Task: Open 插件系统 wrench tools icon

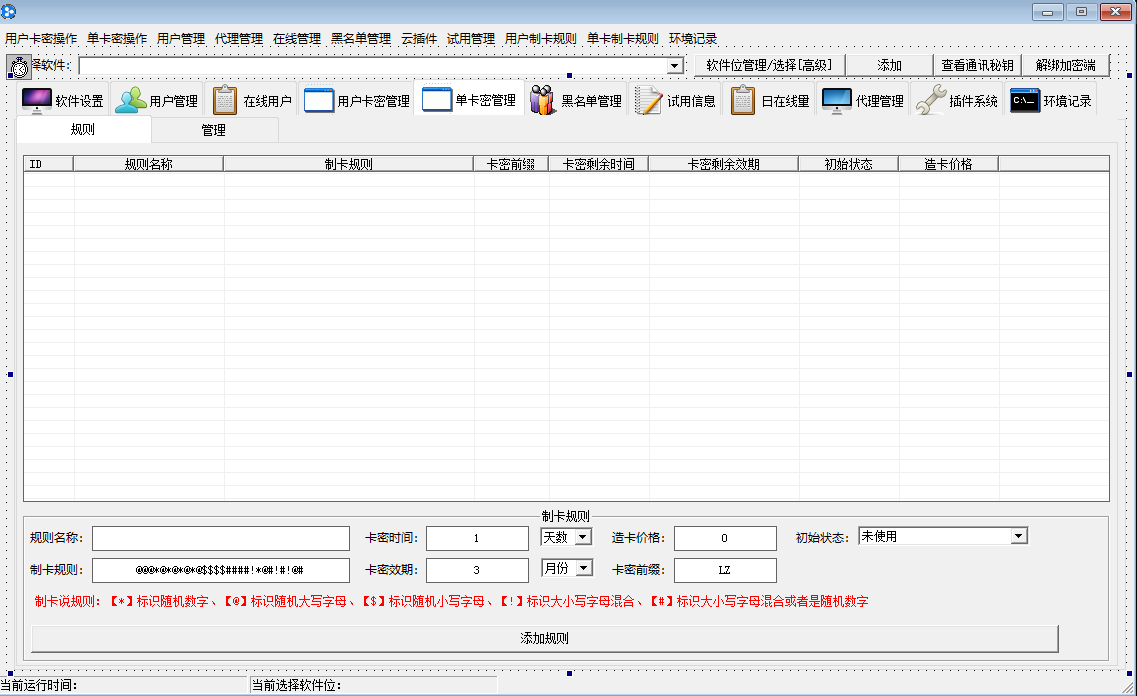Action: click(x=930, y=101)
